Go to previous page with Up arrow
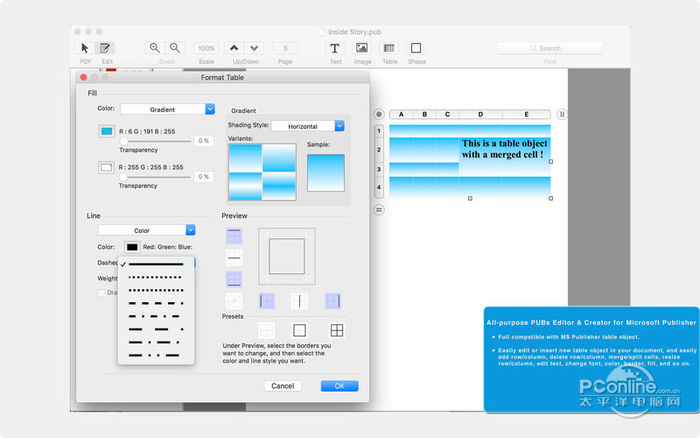The image size is (700, 438). tap(234, 48)
